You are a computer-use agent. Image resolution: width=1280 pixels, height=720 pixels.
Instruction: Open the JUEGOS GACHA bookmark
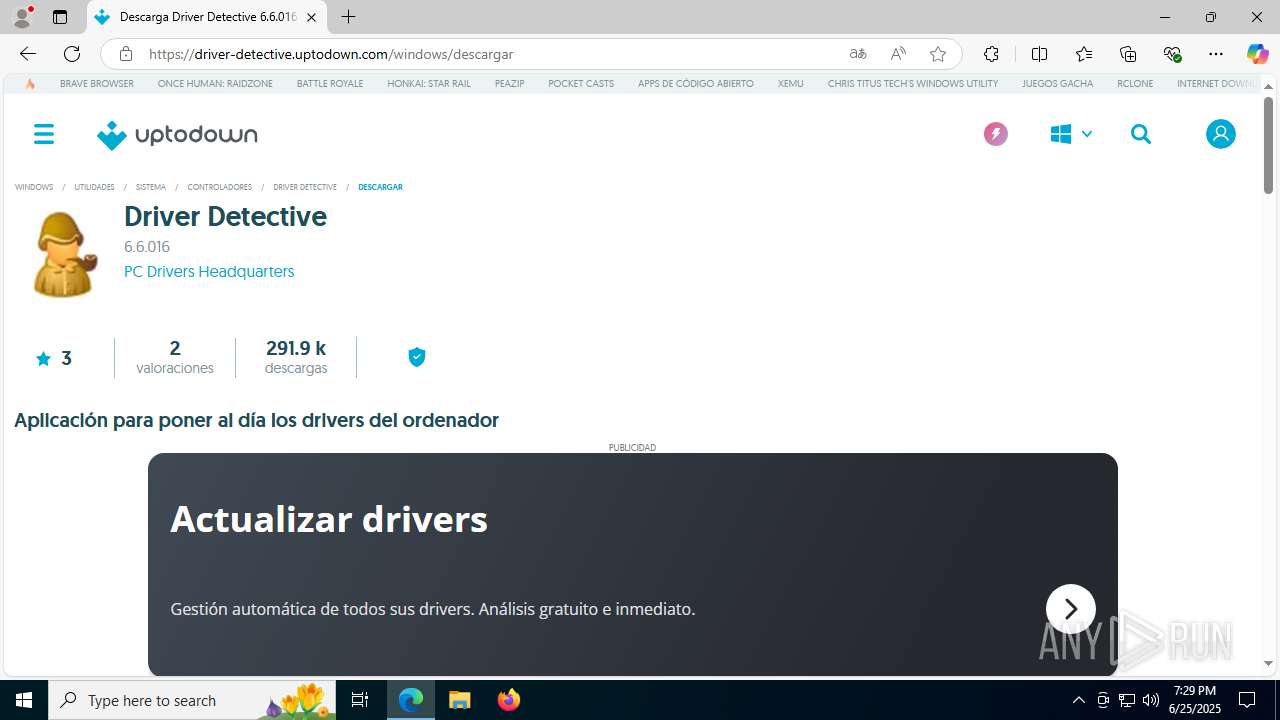coord(1058,84)
